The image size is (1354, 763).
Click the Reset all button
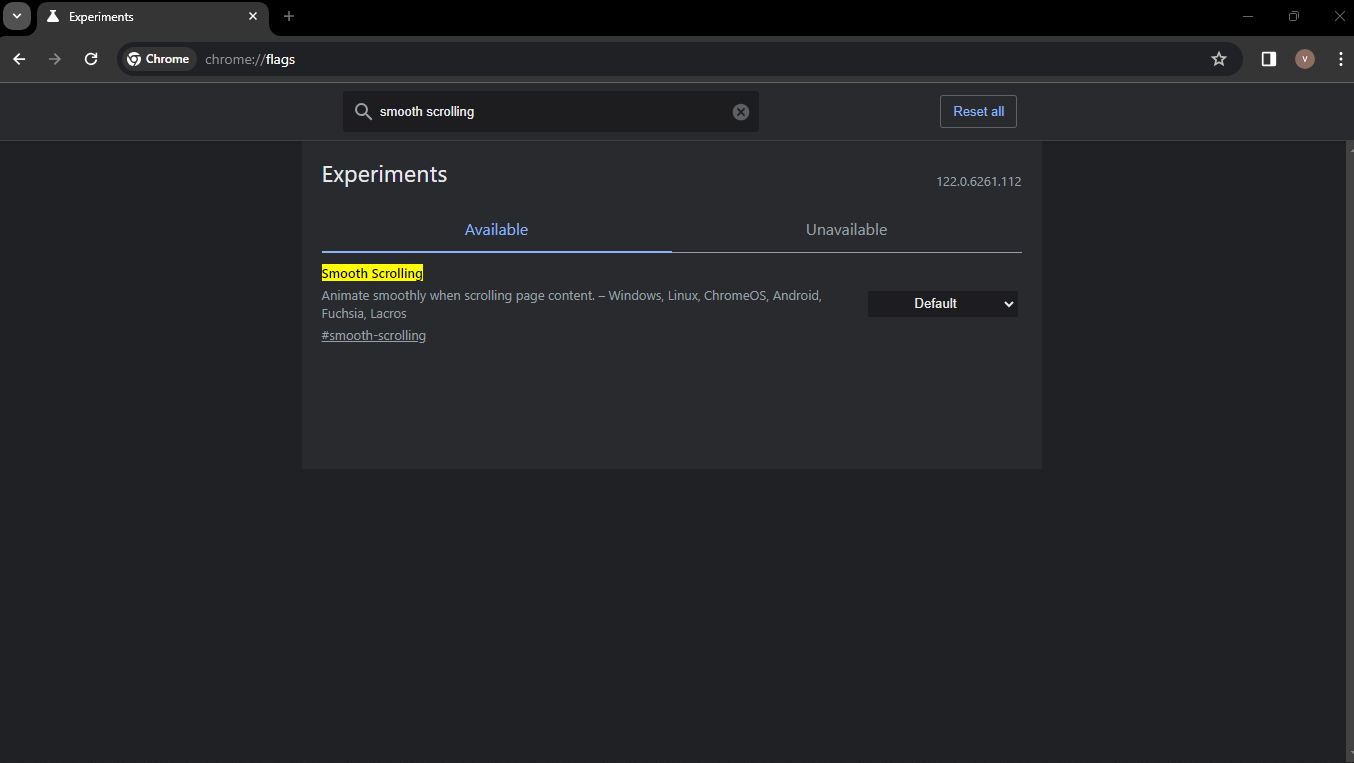[977, 111]
